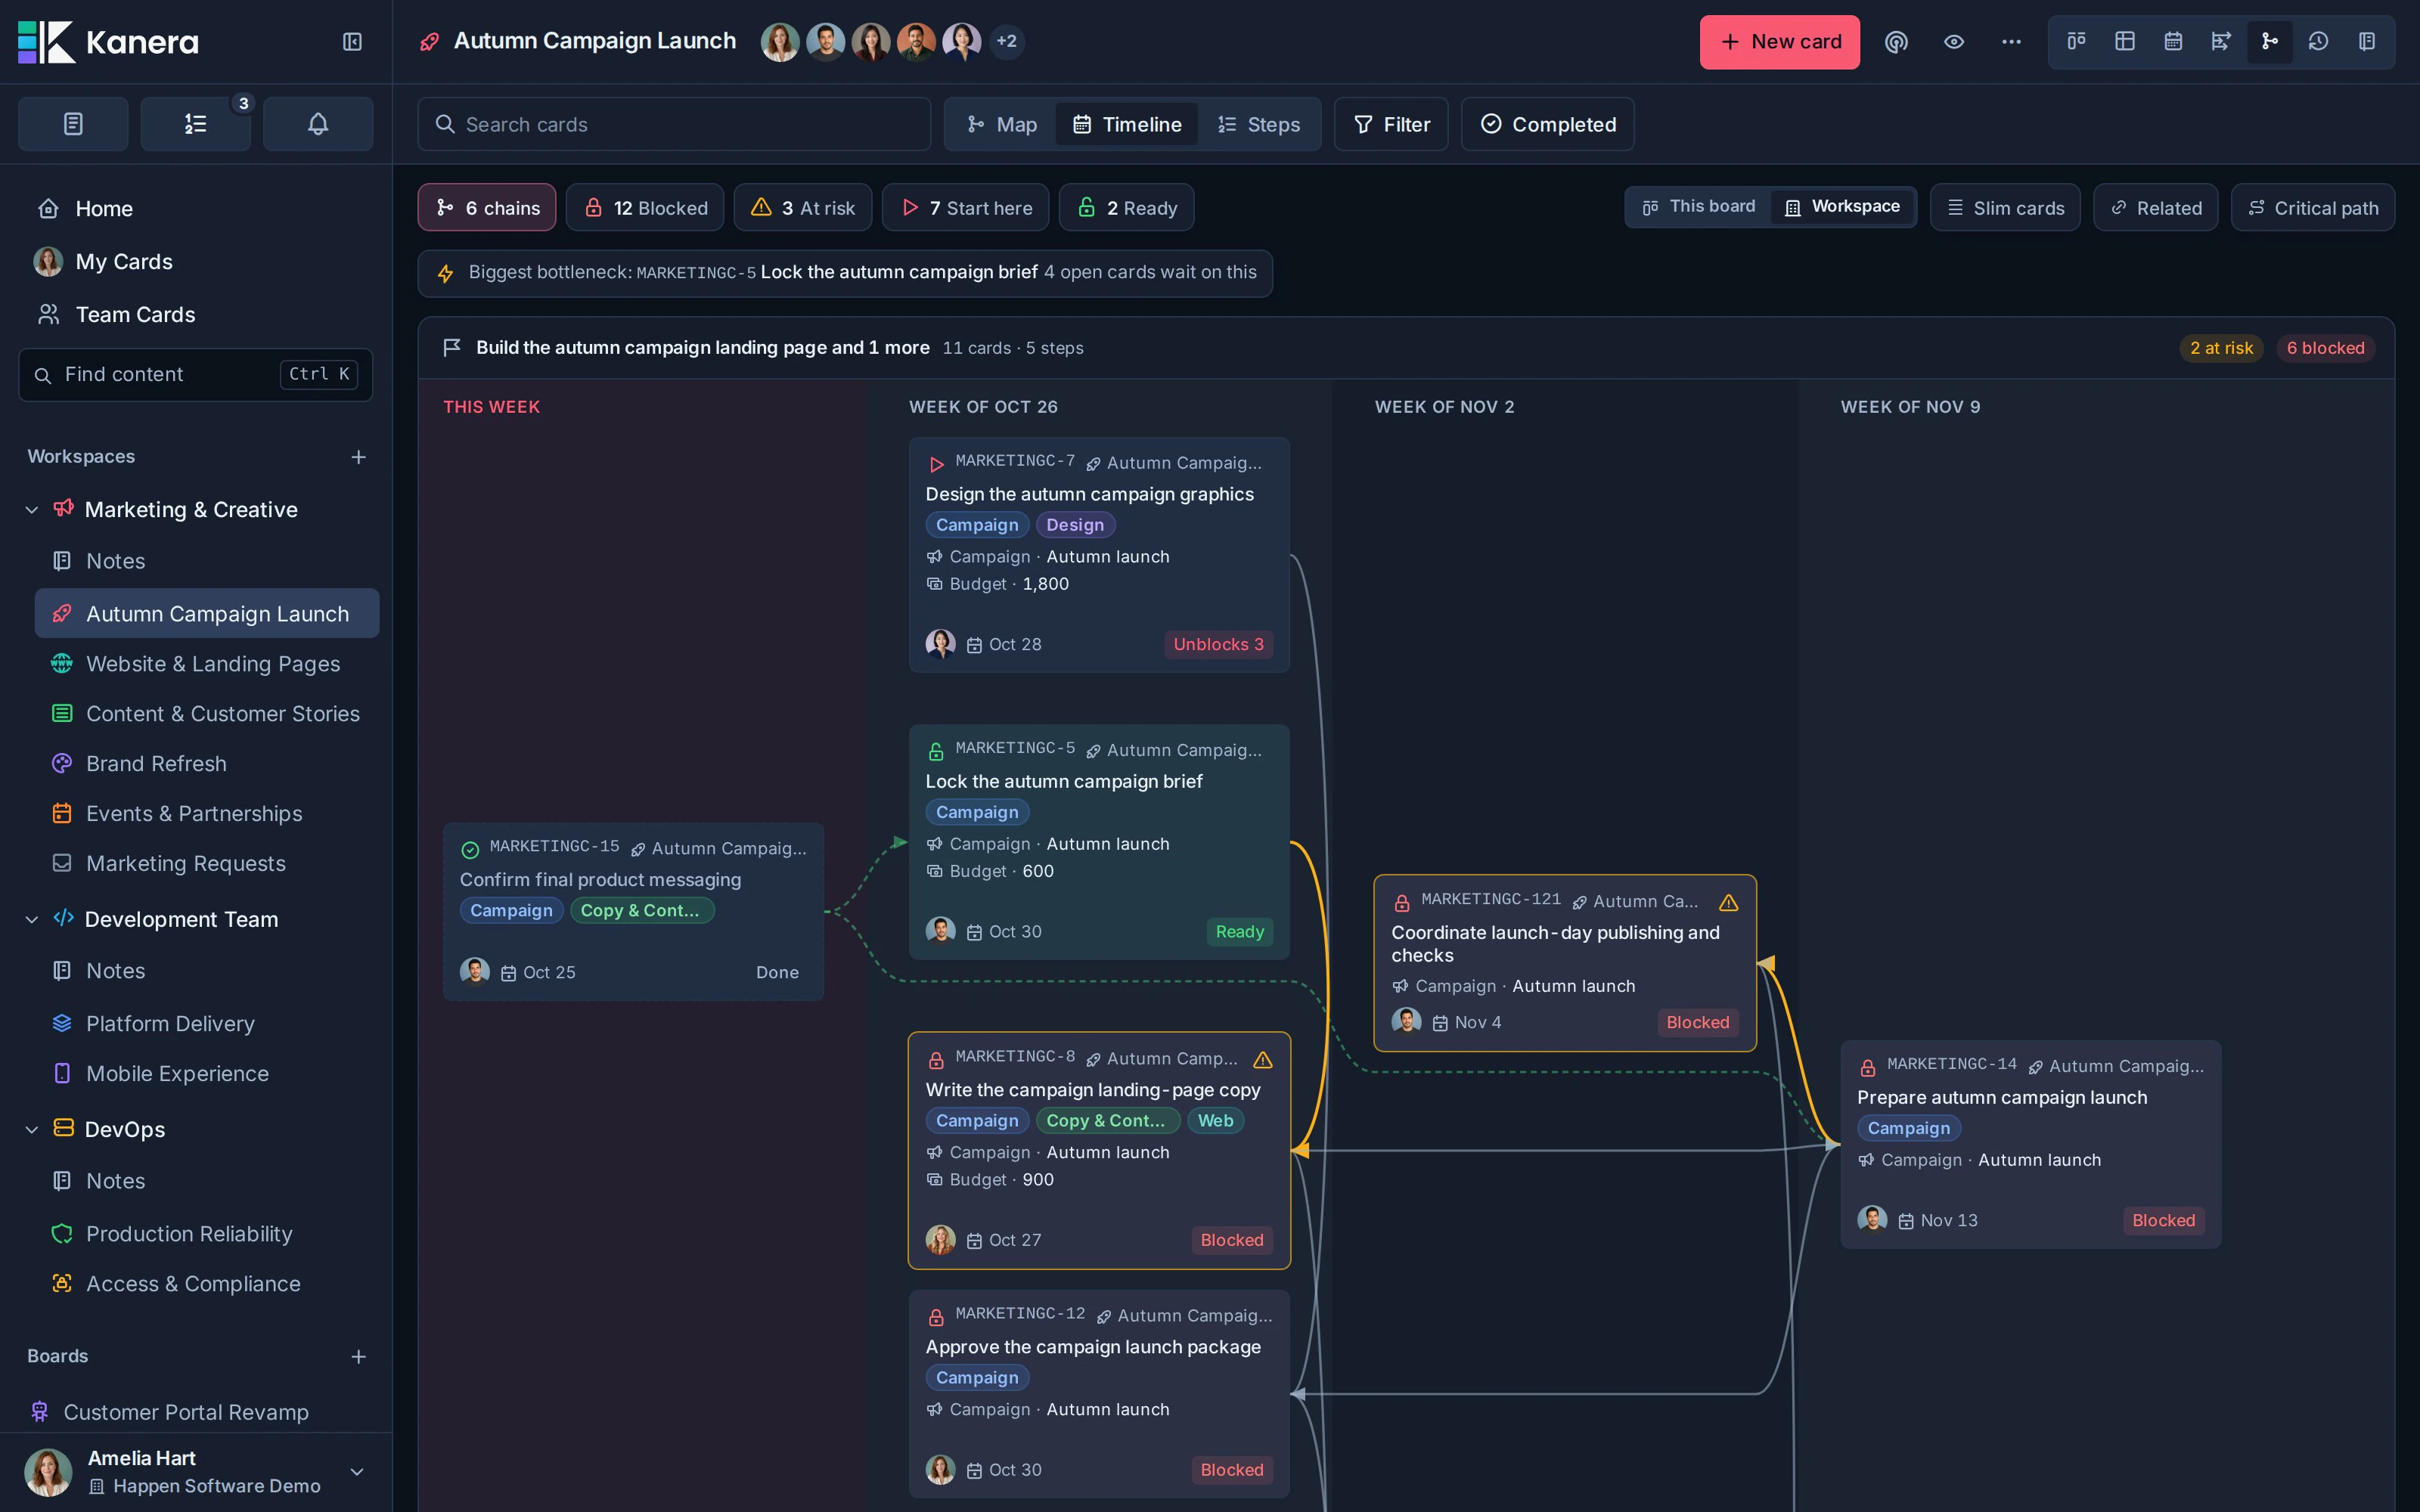Open the numbered task list with badge 3
Screen dimensions: 2420x1512
(x=195, y=124)
